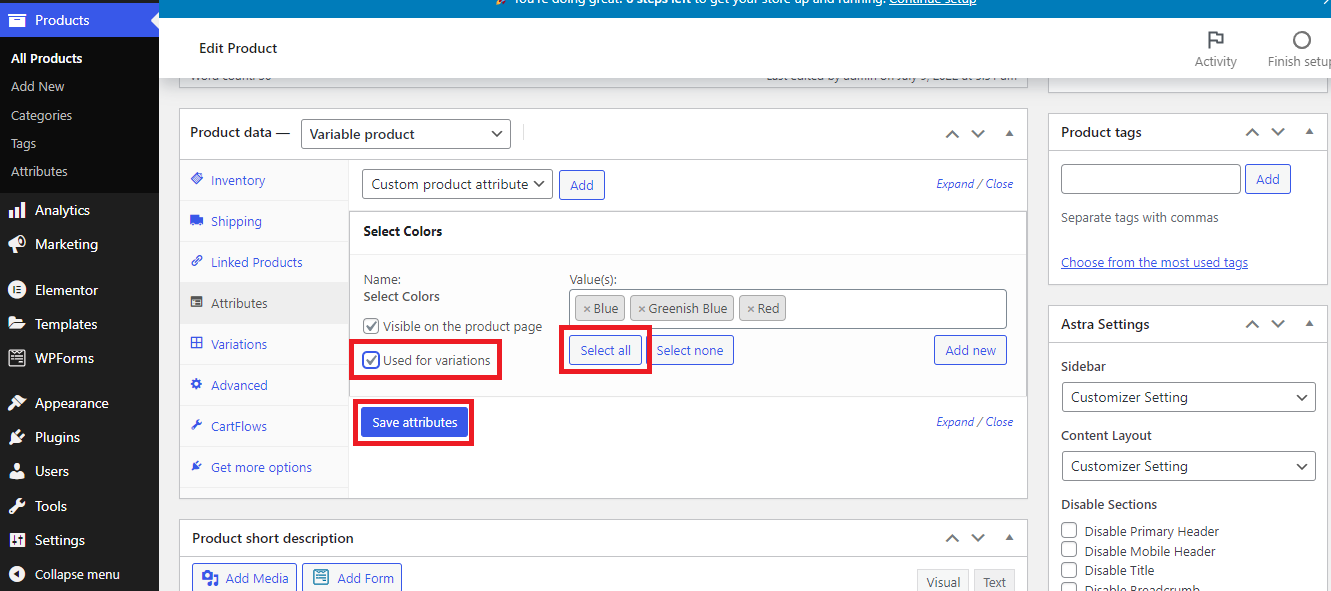Toggle Used for variations checkbox

point(371,360)
